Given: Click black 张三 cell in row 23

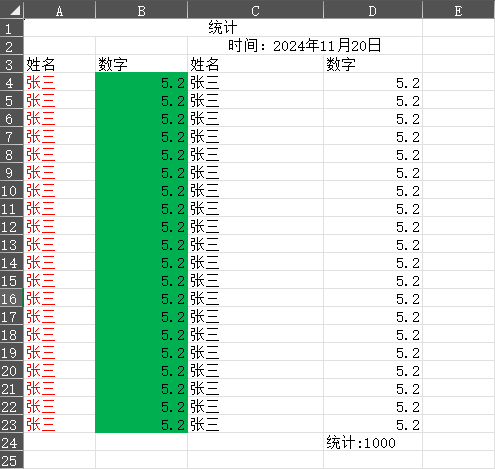Looking at the screenshot, I should [x=255, y=424].
